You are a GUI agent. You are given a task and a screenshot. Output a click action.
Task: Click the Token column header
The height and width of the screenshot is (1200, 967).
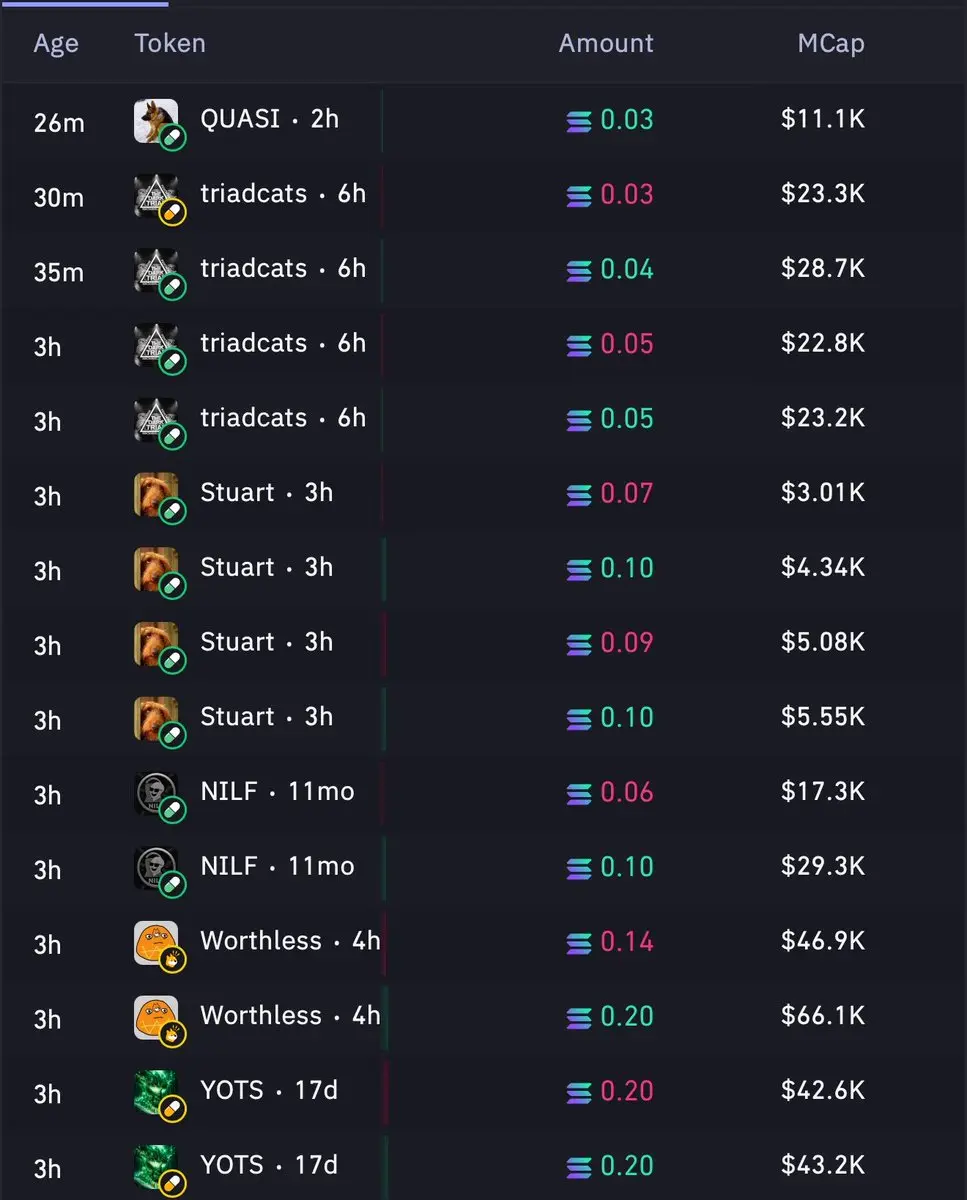pos(170,44)
